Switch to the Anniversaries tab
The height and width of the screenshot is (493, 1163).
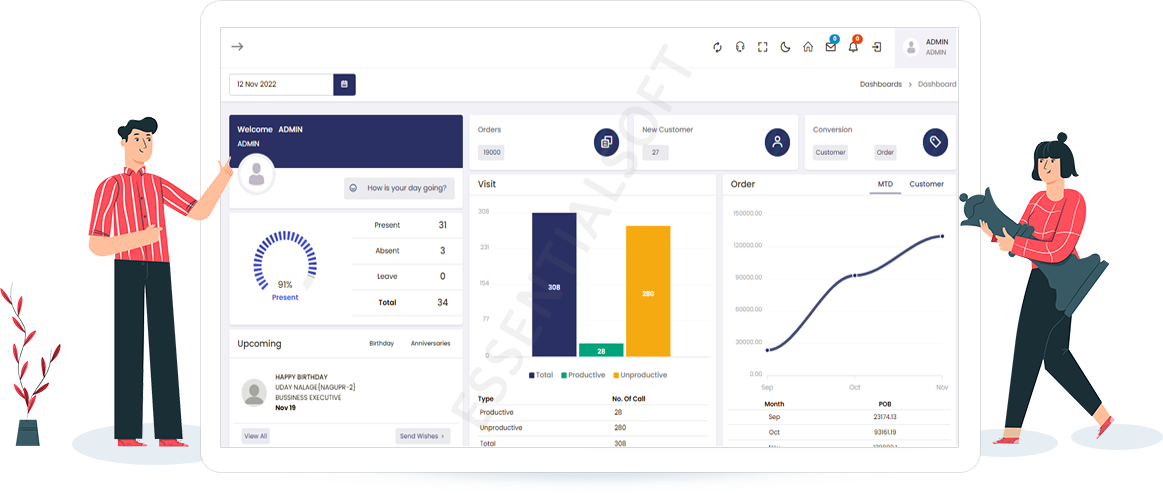pos(430,344)
